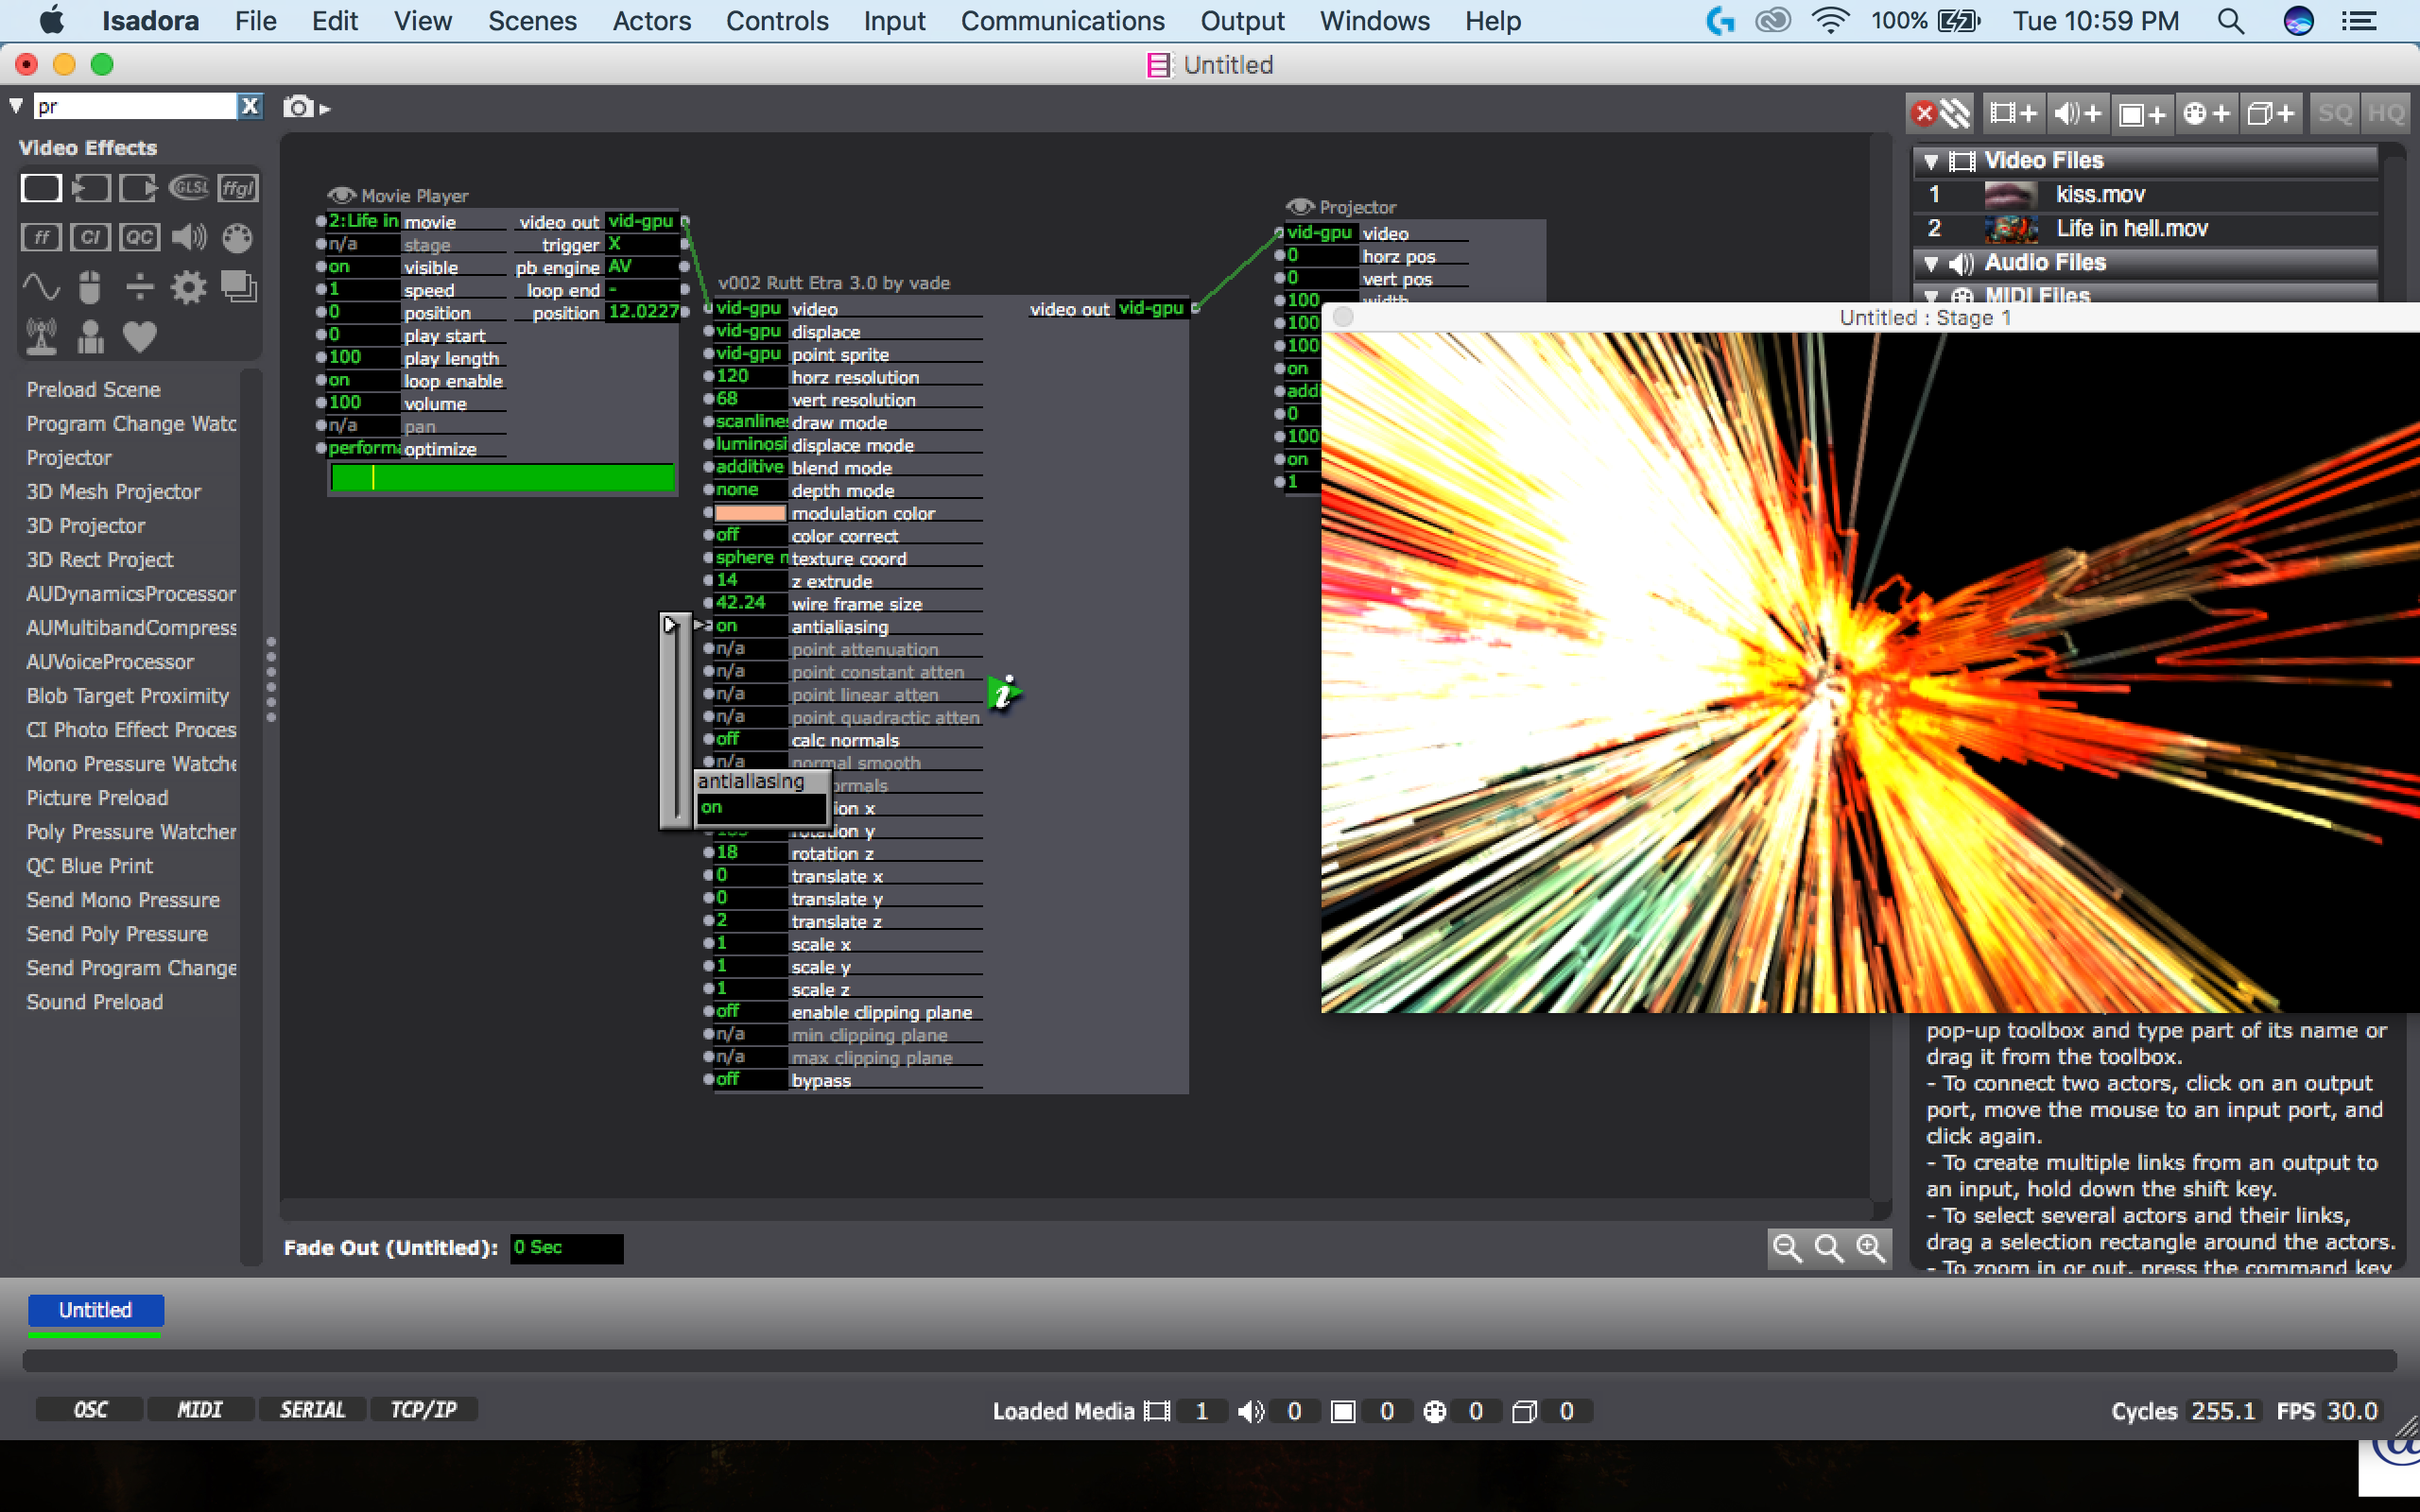2420x1512 pixels.
Task: Open the Communications menu
Action: point(1062,20)
